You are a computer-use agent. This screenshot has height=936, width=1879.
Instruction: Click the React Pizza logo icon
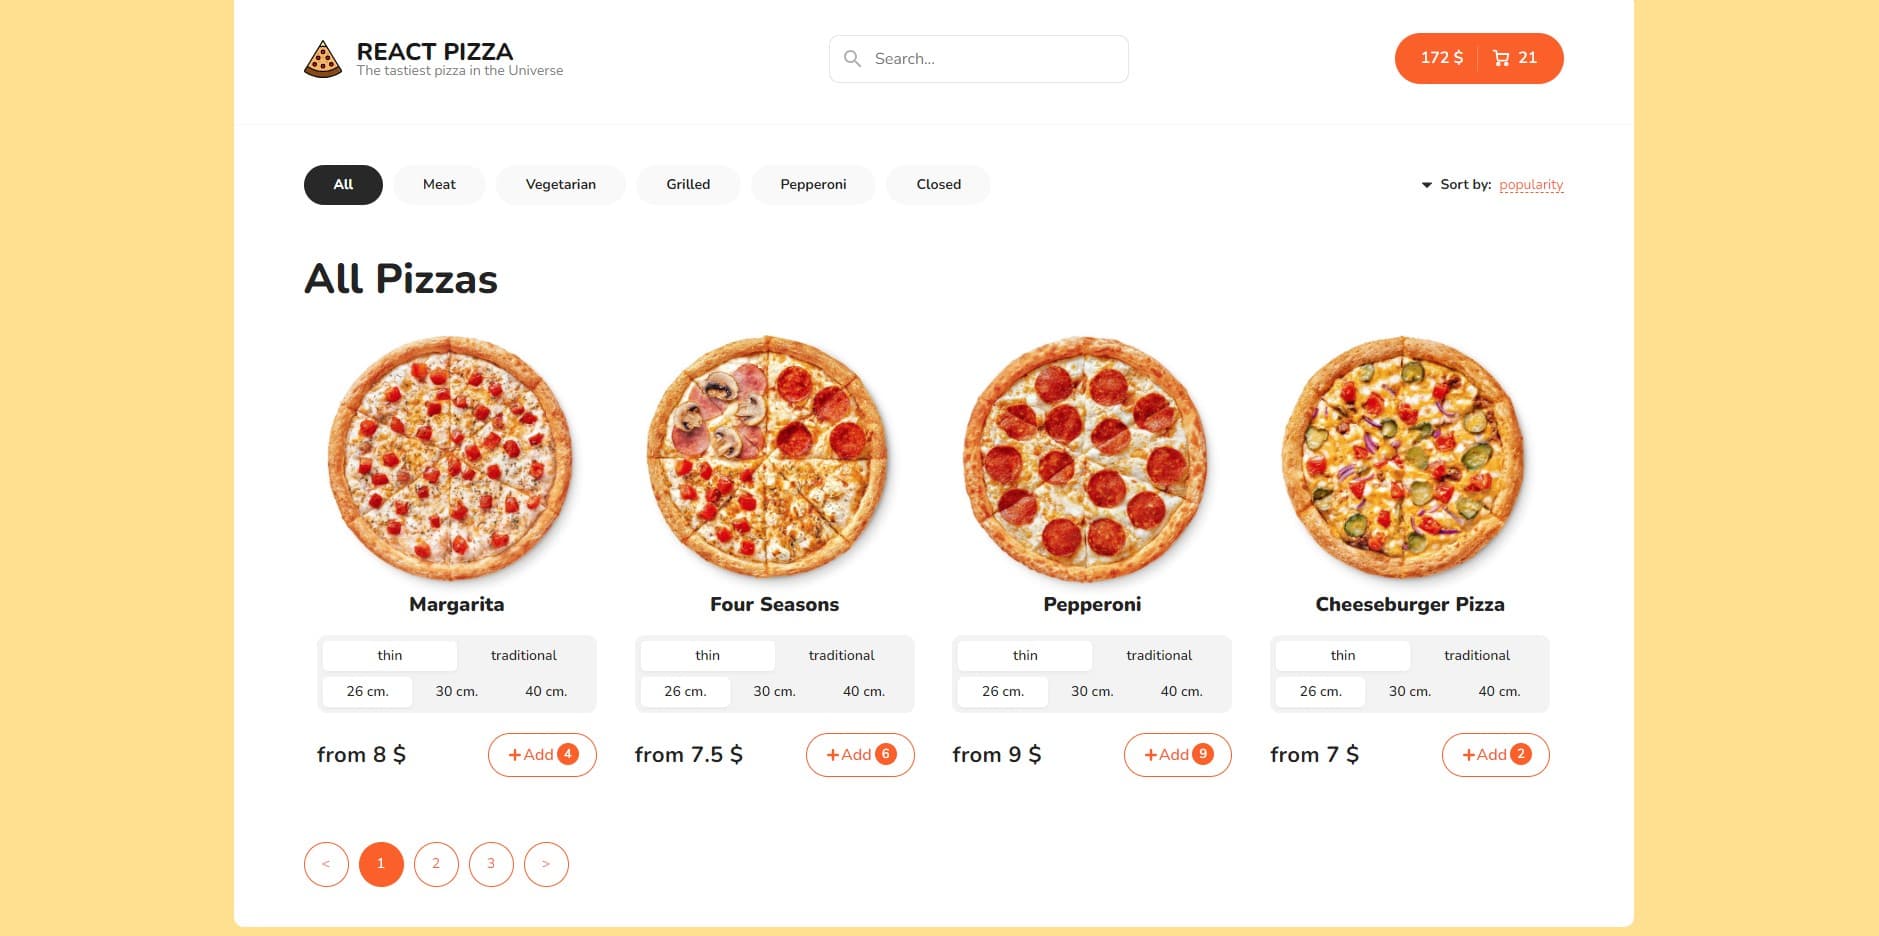[x=322, y=59]
